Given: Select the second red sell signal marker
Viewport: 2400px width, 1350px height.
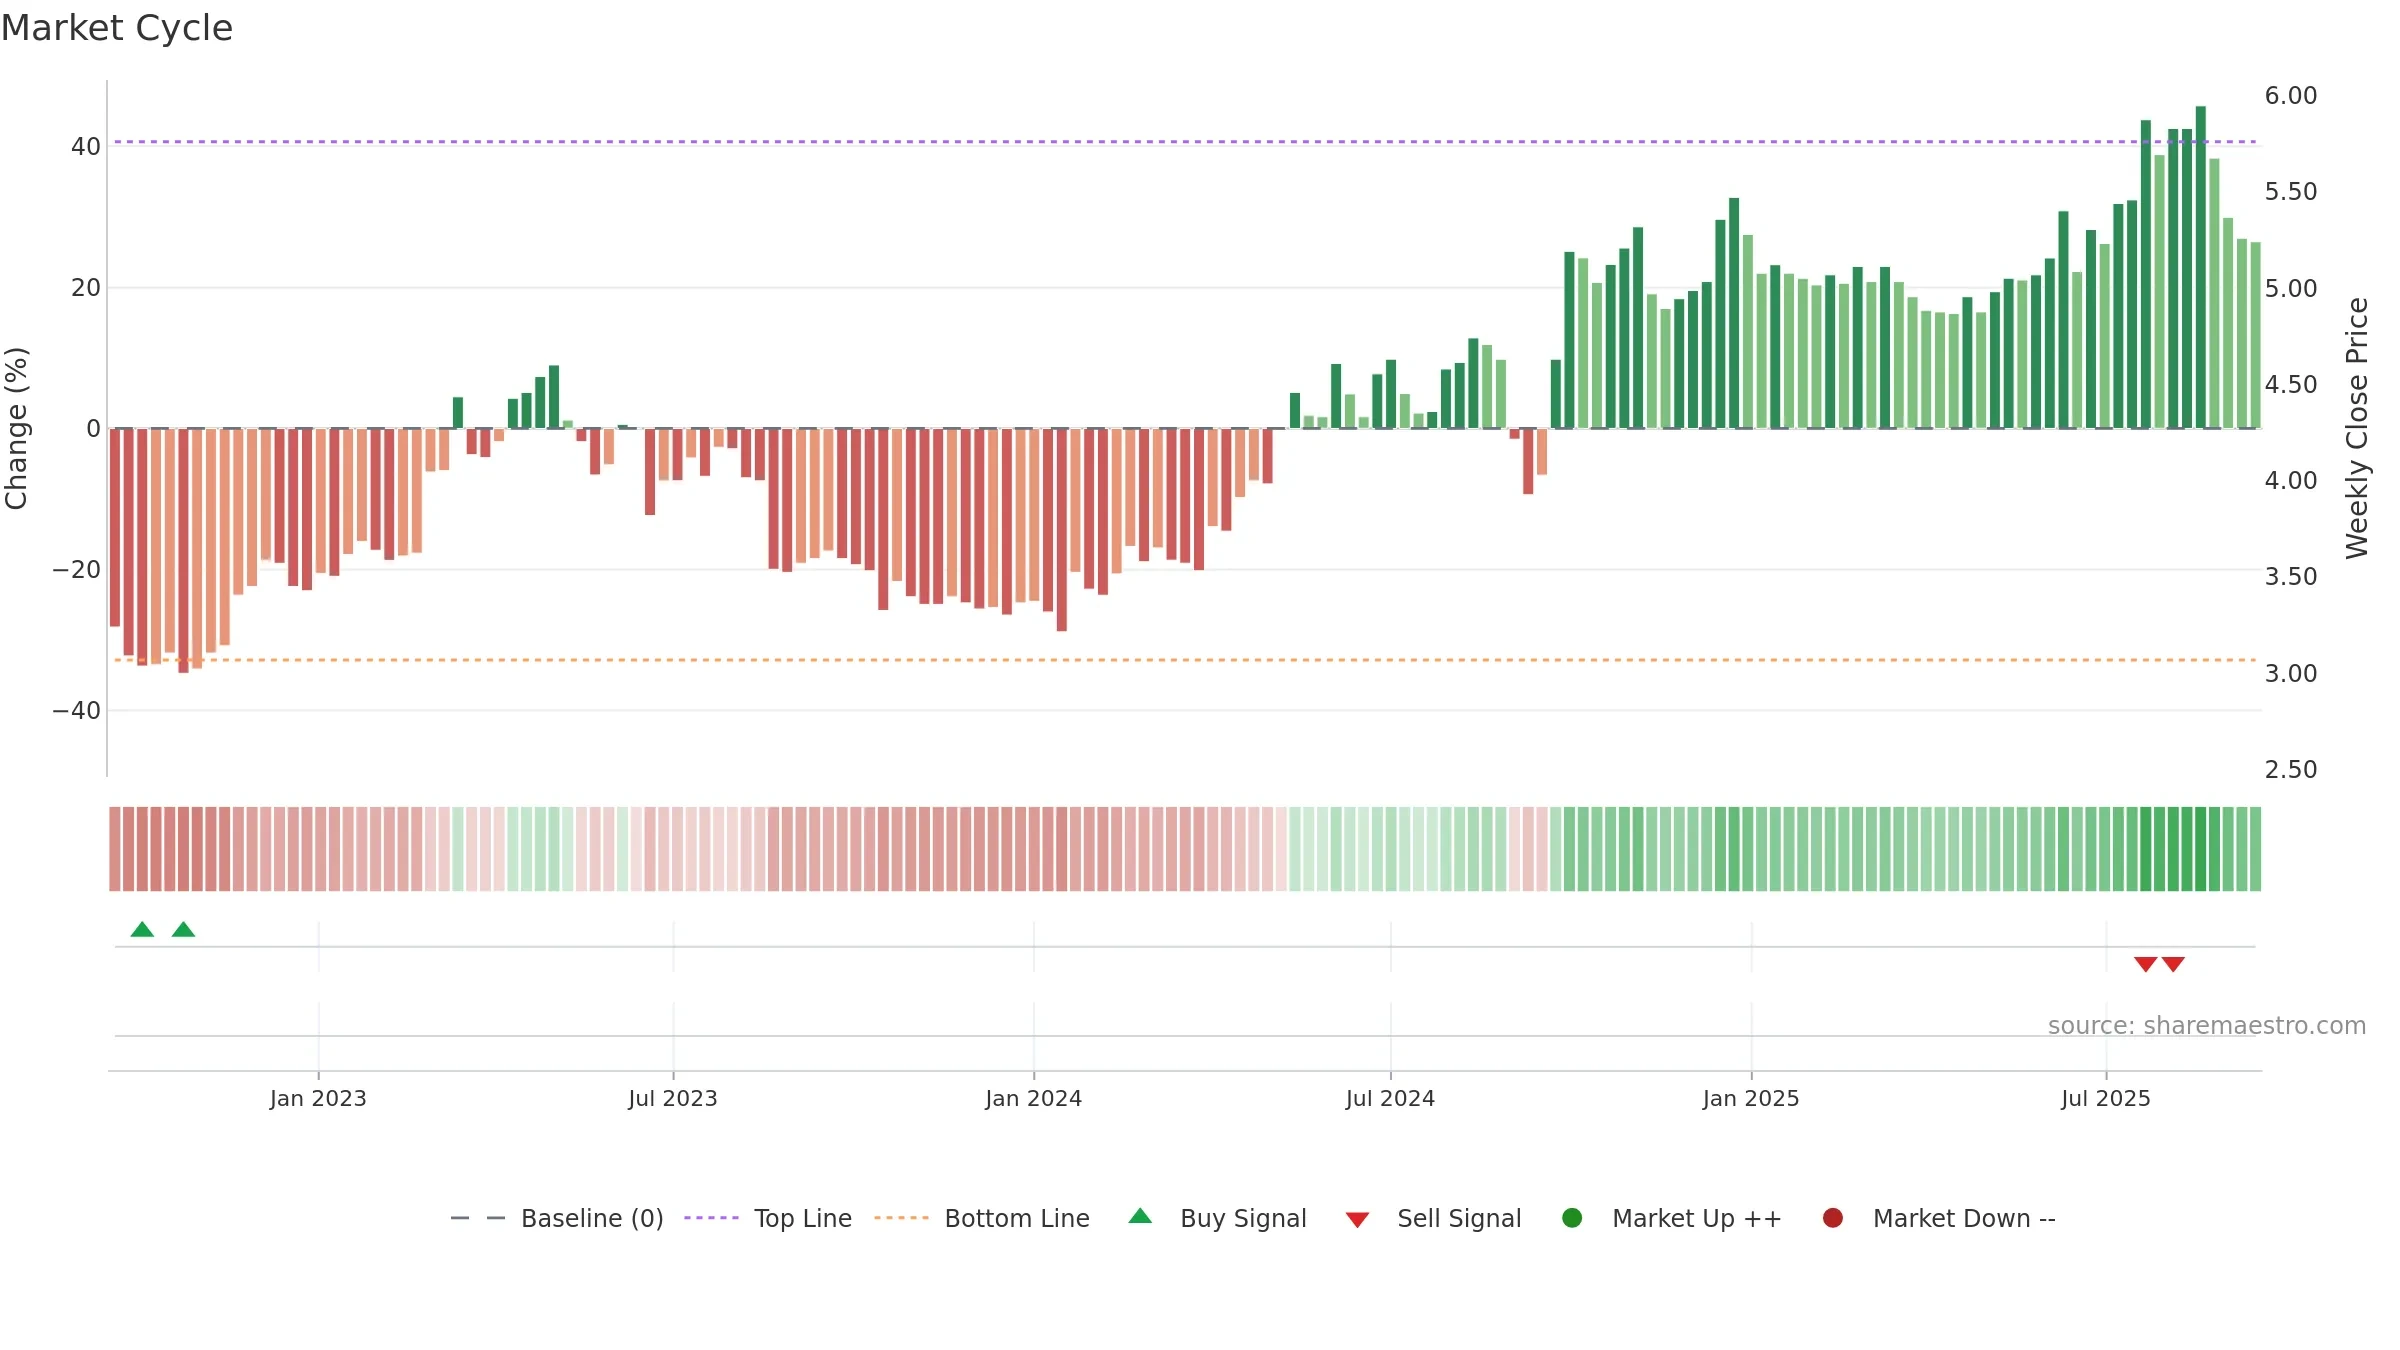Looking at the screenshot, I should [2173, 964].
